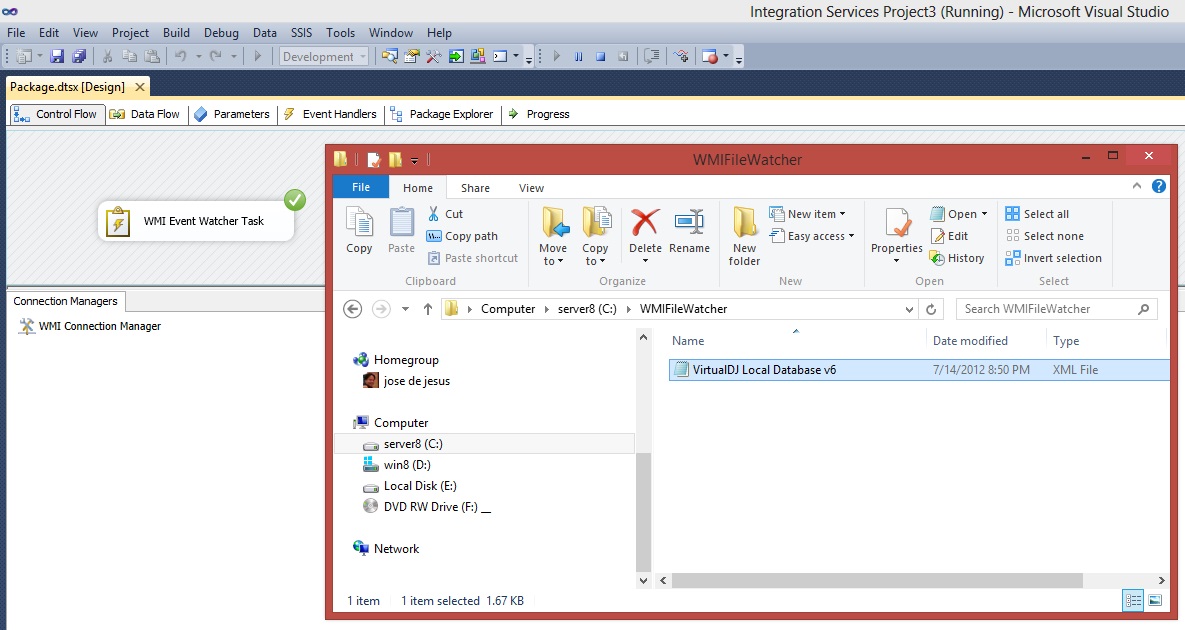The height and width of the screenshot is (630, 1185).
Task: Click the horizontal scrollbar in file list
Action: point(877,580)
